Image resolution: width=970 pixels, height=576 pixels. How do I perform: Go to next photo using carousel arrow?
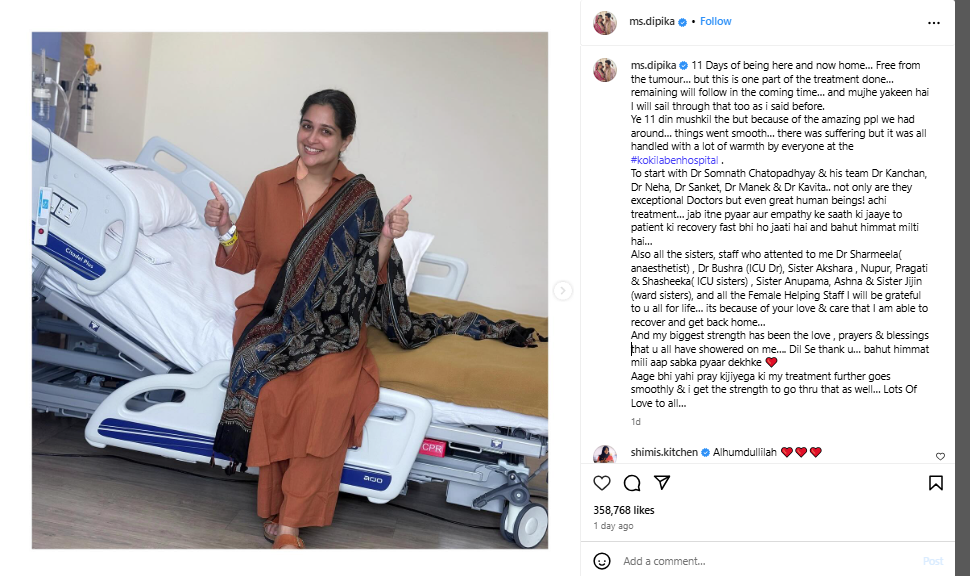pyautogui.click(x=562, y=290)
